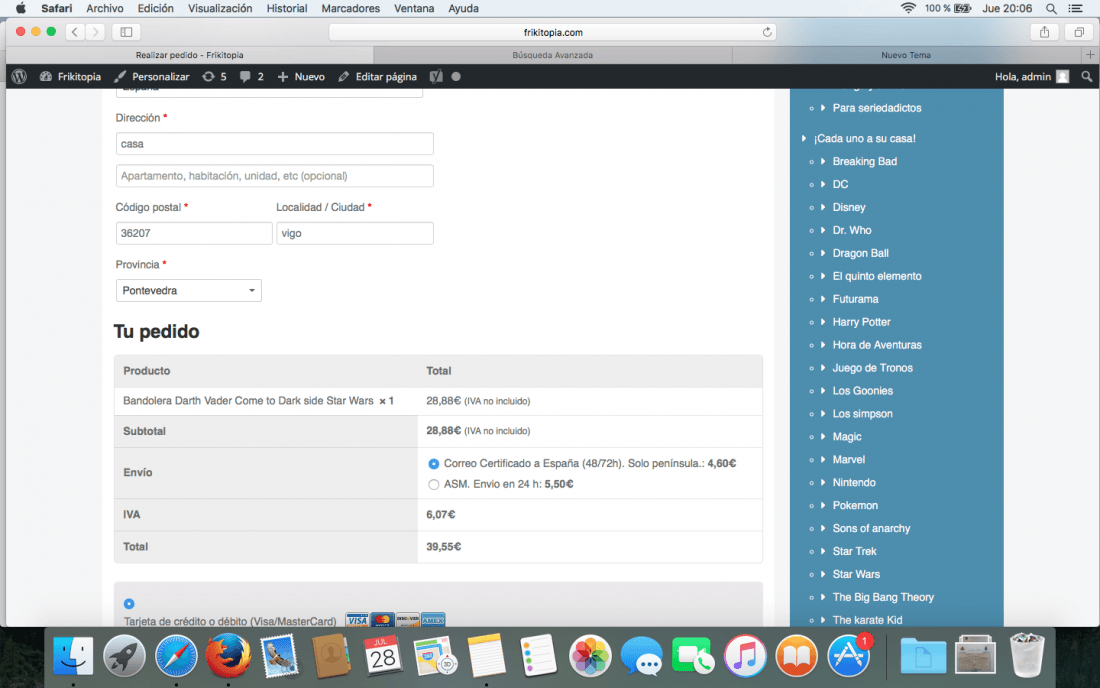Expand ¡Cada uno a su casa! section
Image resolution: width=1100 pixels, height=688 pixels.
pos(804,138)
